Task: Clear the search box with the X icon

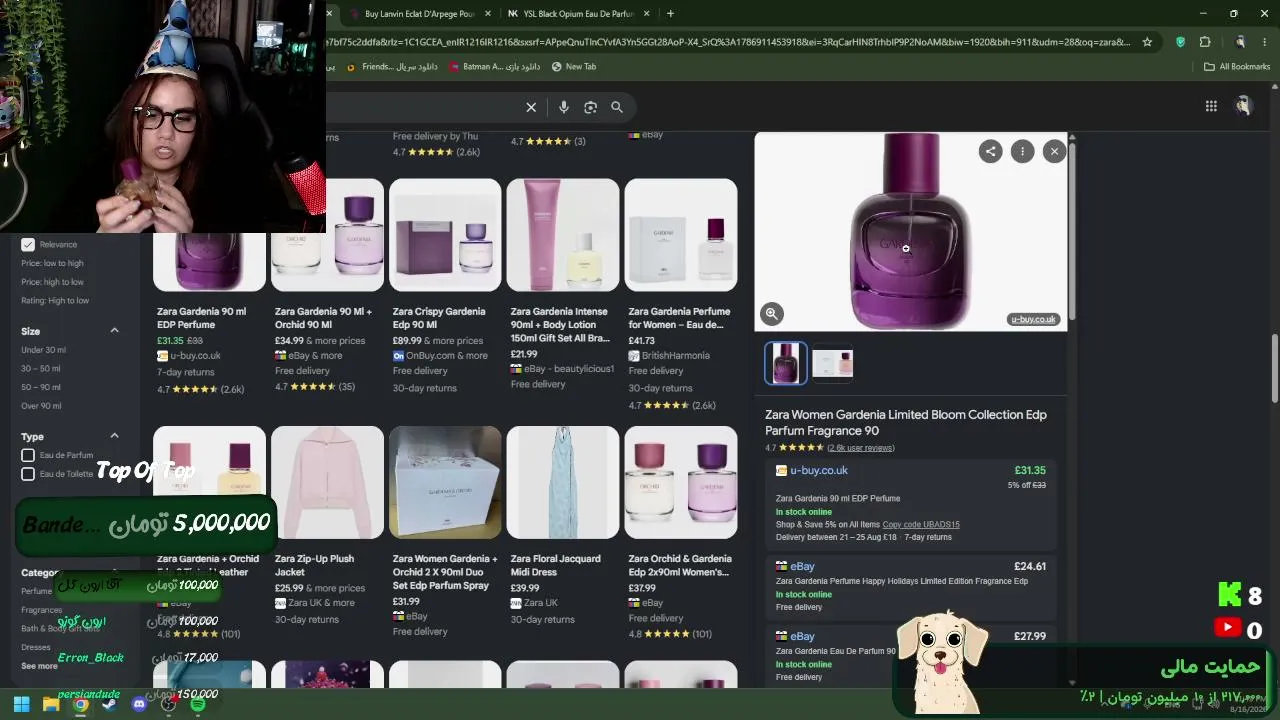Action: pos(531,107)
